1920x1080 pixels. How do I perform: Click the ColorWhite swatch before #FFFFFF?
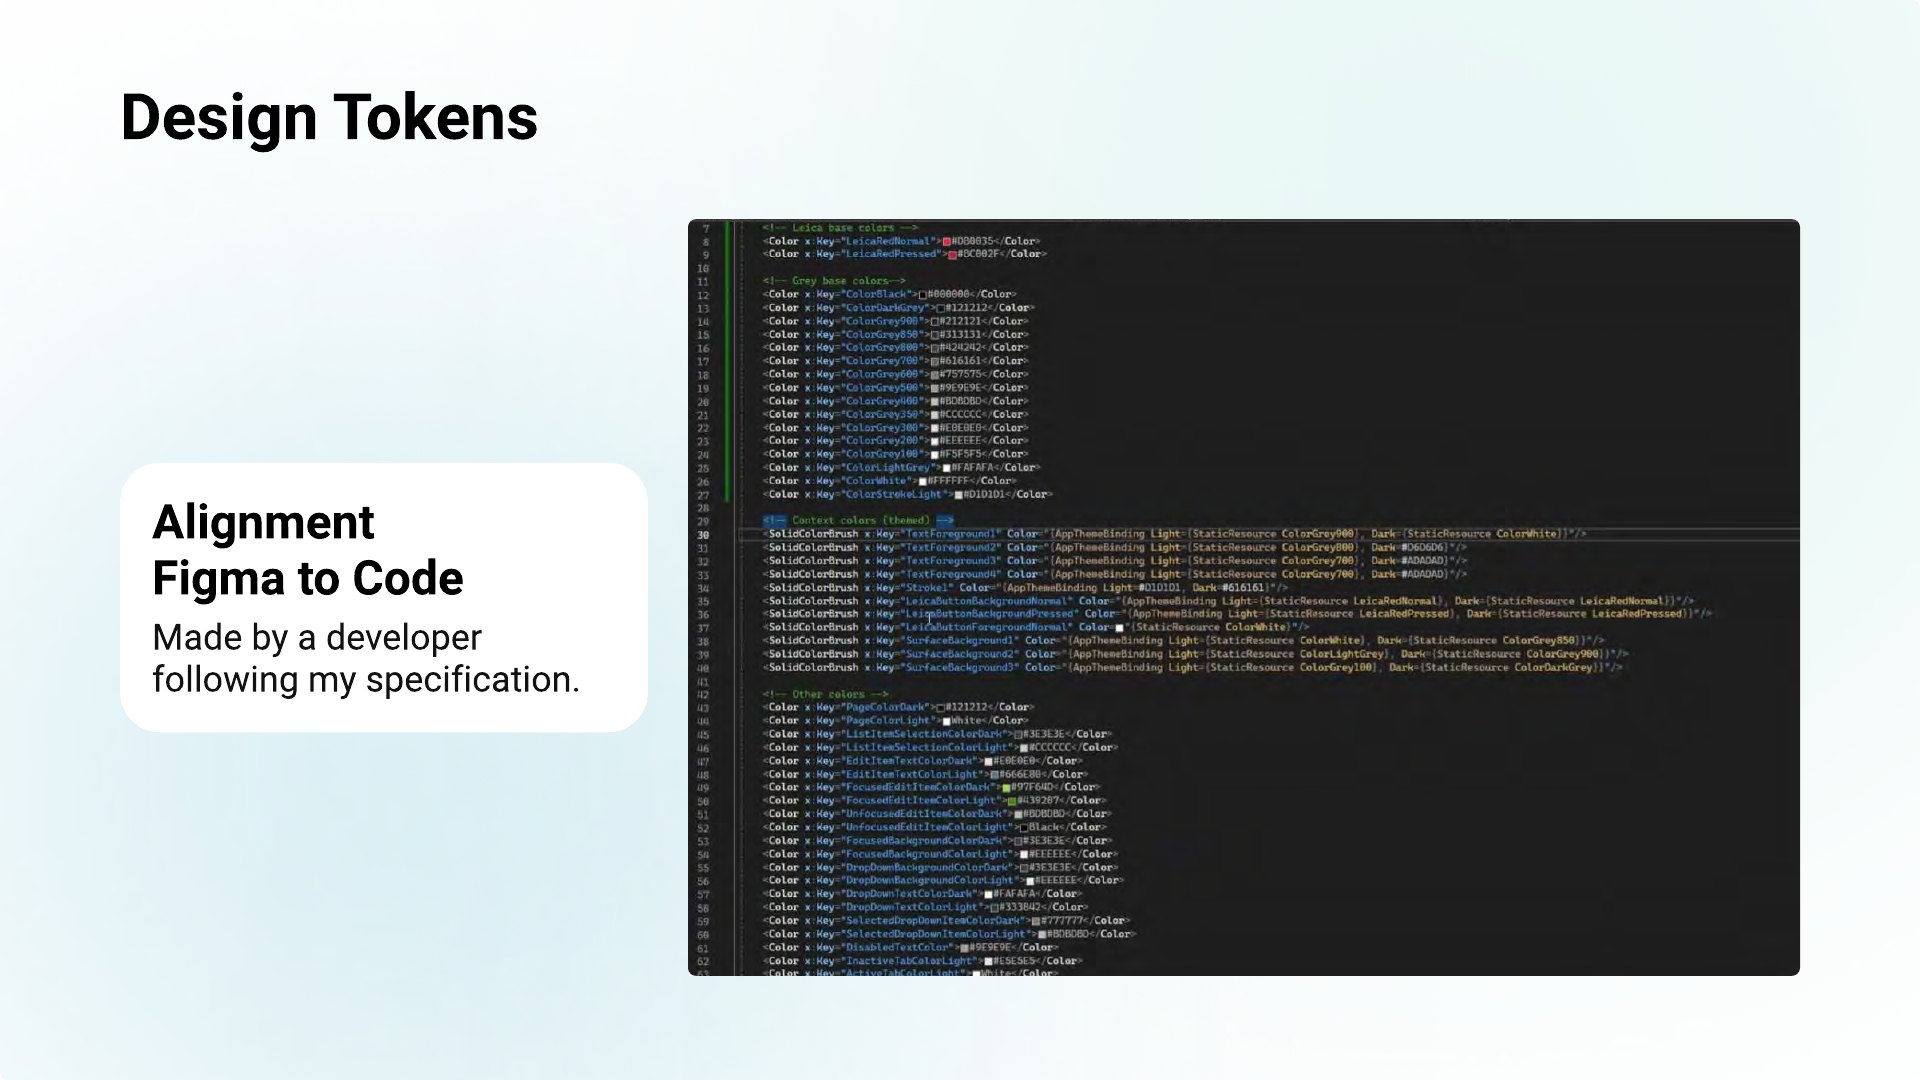click(922, 481)
